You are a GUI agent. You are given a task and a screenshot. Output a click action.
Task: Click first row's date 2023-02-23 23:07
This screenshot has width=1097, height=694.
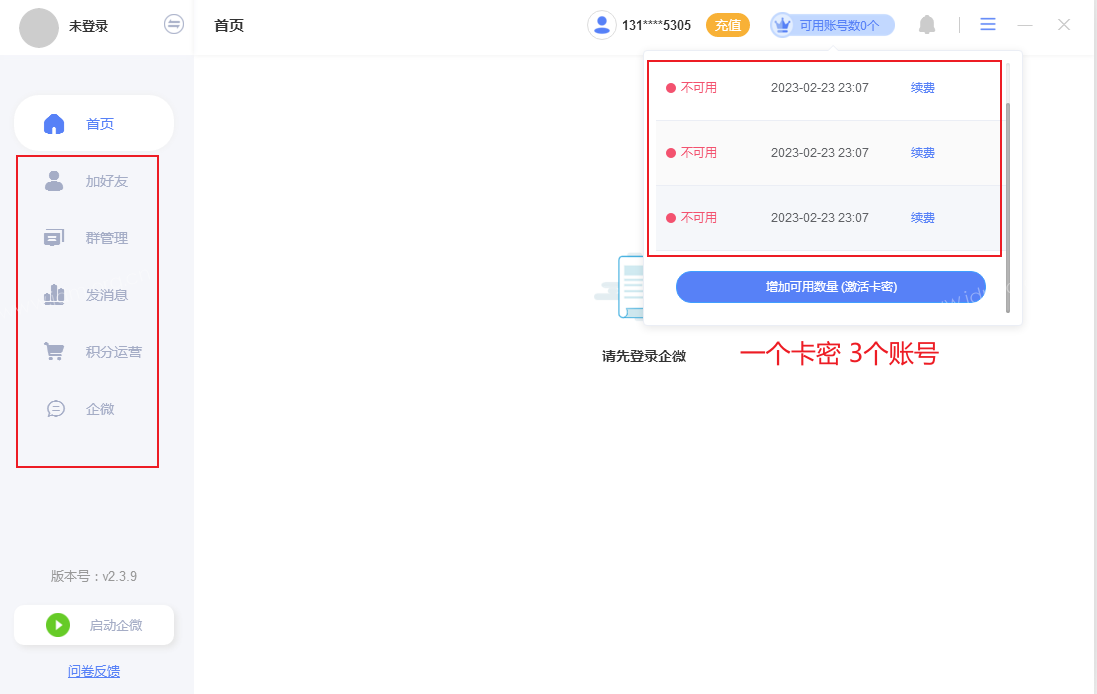[x=820, y=87]
